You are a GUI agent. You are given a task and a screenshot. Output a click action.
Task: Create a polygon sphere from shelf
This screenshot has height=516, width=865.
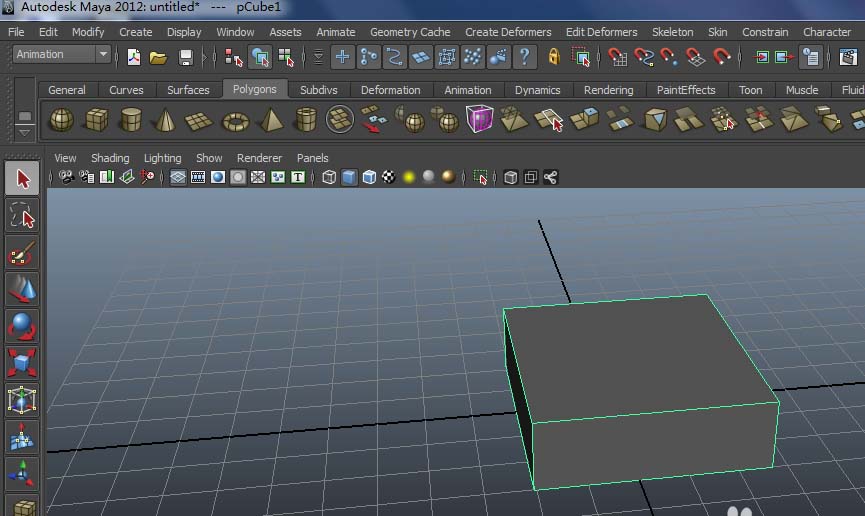point(62,121)
